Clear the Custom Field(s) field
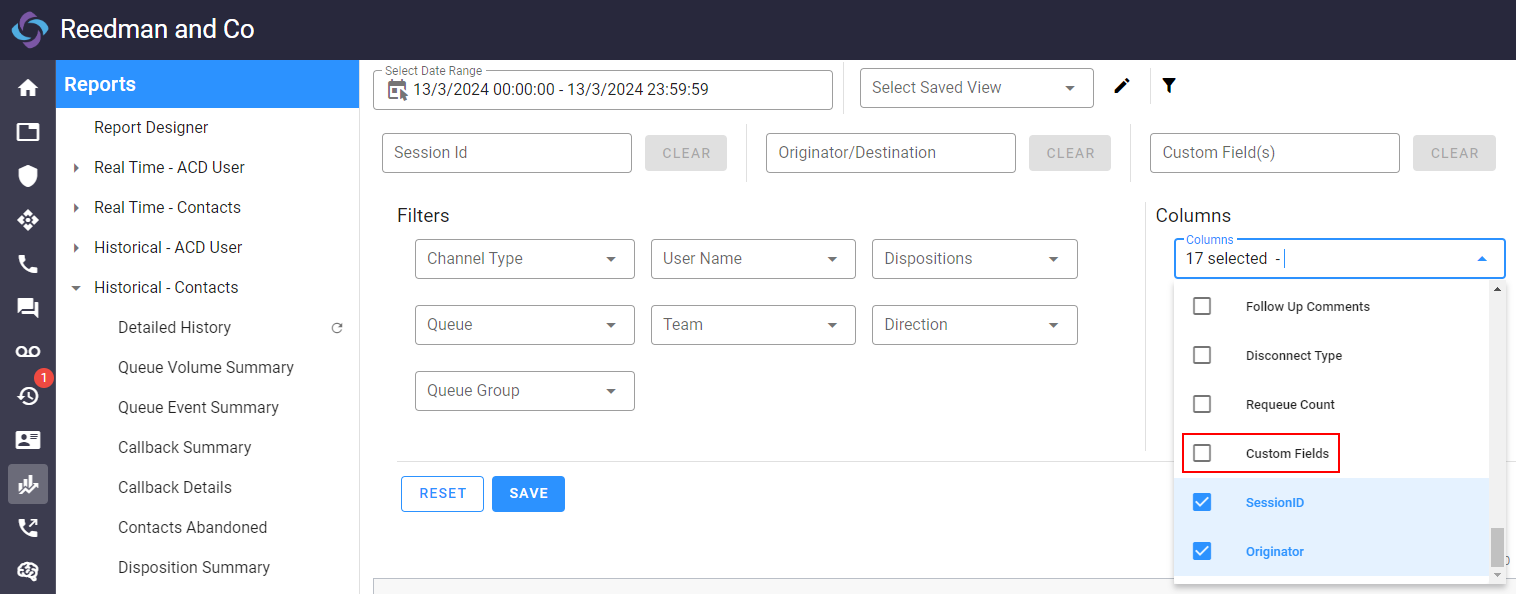This screenshot has height=594, width=1516. coord(1454,153)
